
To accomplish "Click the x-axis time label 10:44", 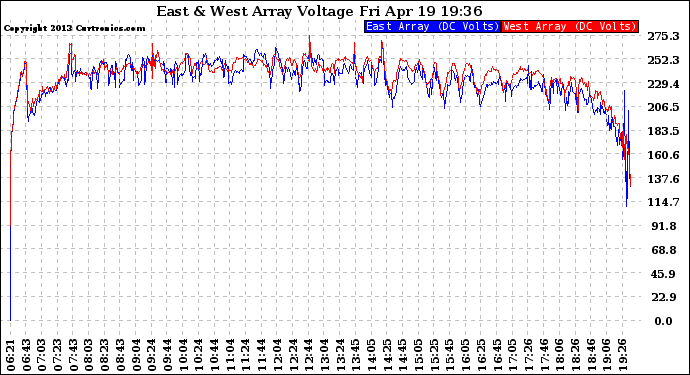I will 214,355.
